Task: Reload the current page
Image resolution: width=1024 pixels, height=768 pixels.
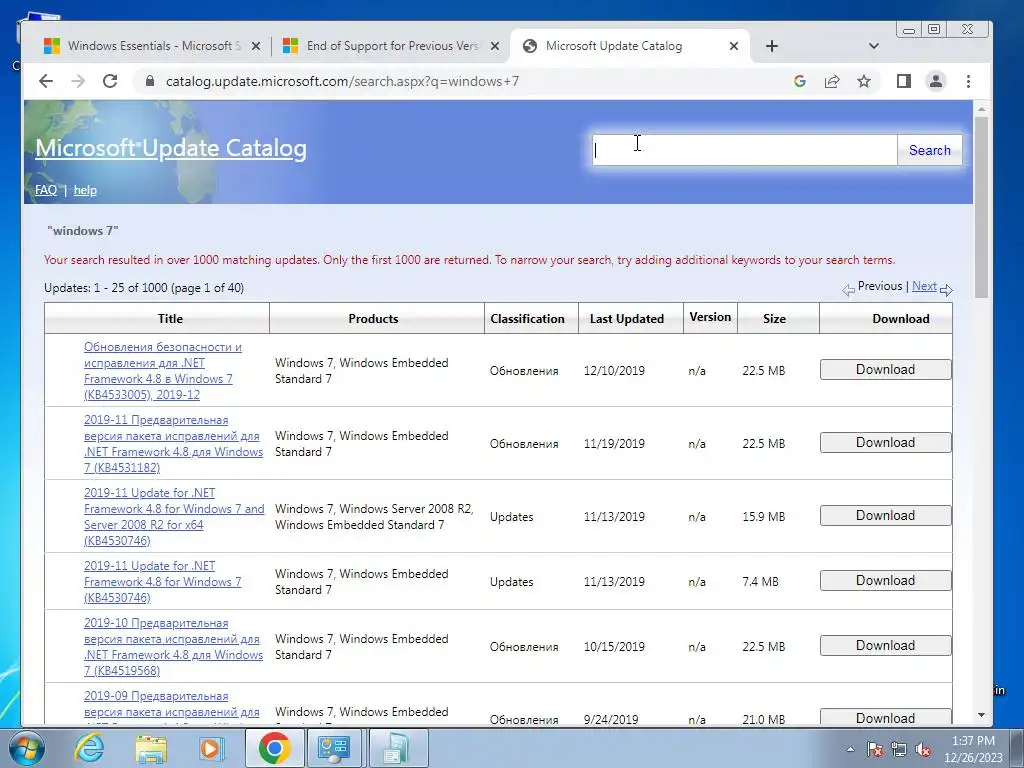Action: pos(110,81)
